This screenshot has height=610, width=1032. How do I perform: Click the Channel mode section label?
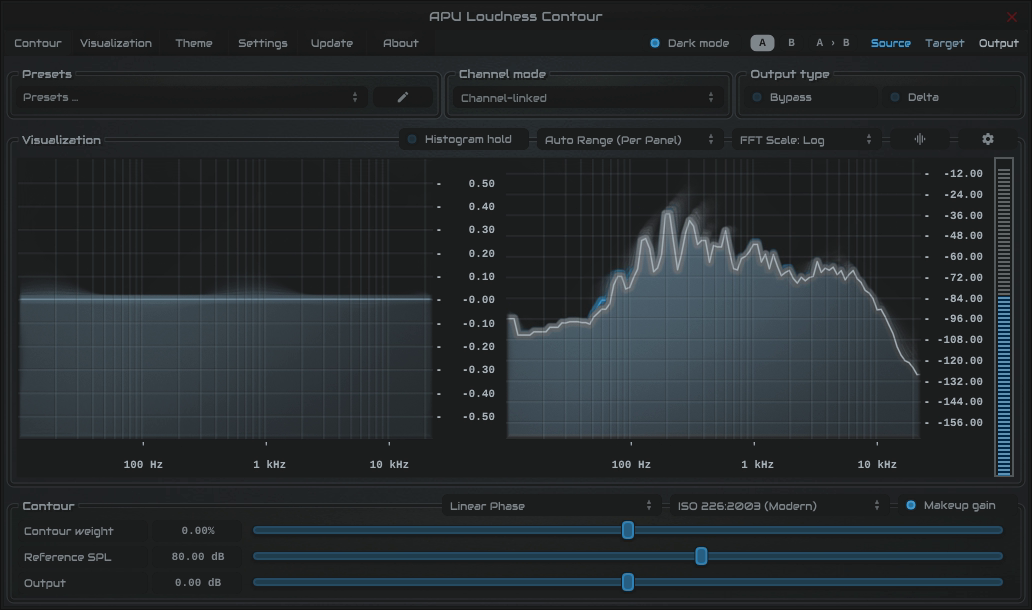point(502,74)
